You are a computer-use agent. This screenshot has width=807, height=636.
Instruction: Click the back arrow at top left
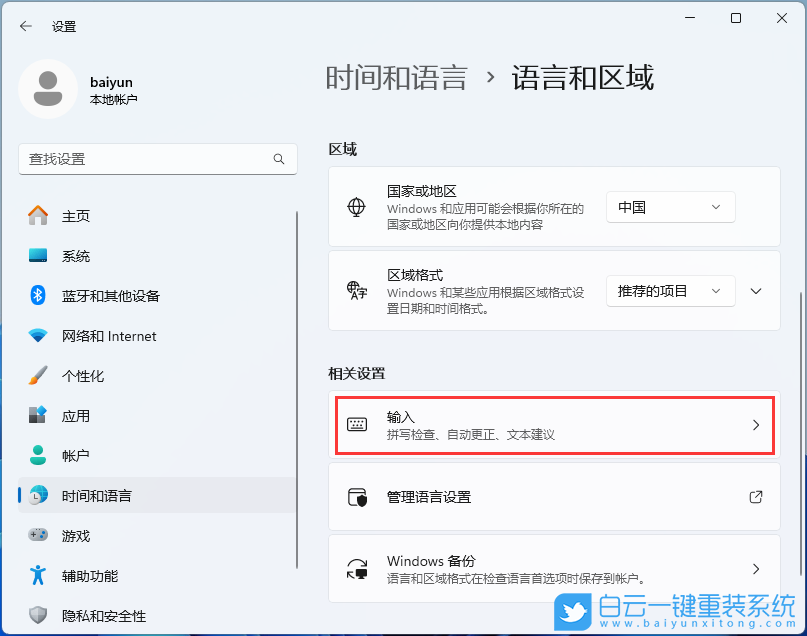pyautogui.click(x=24, y=27)
